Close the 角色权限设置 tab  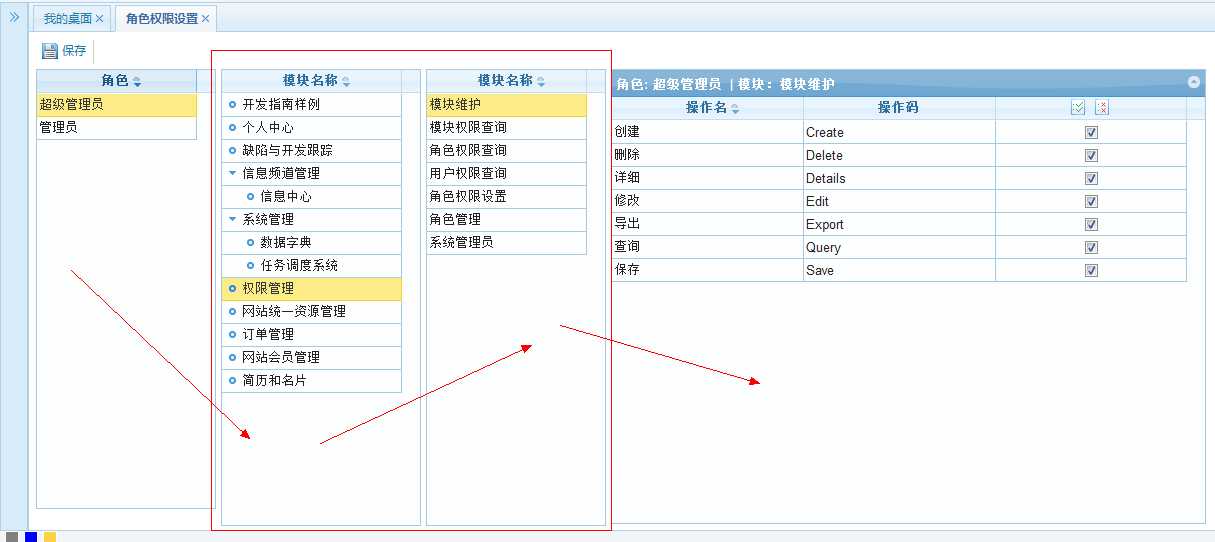point(206,19)
